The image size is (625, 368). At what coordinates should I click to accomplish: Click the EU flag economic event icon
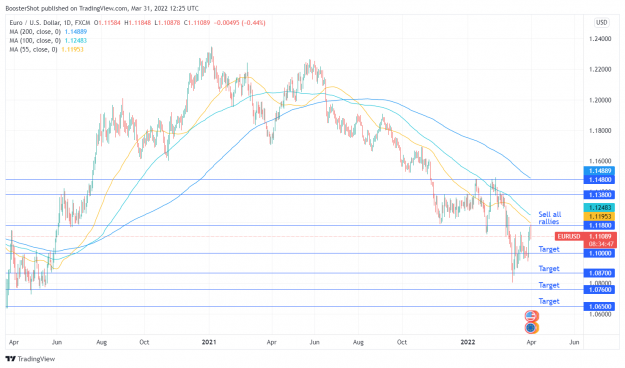[531, 328]
